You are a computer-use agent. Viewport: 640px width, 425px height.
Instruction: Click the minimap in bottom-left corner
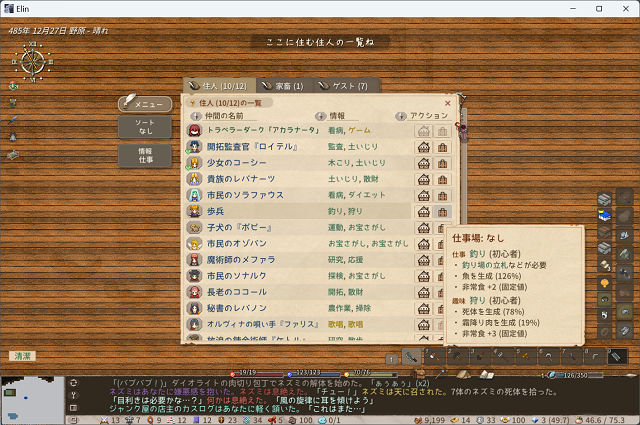(32, 400)
